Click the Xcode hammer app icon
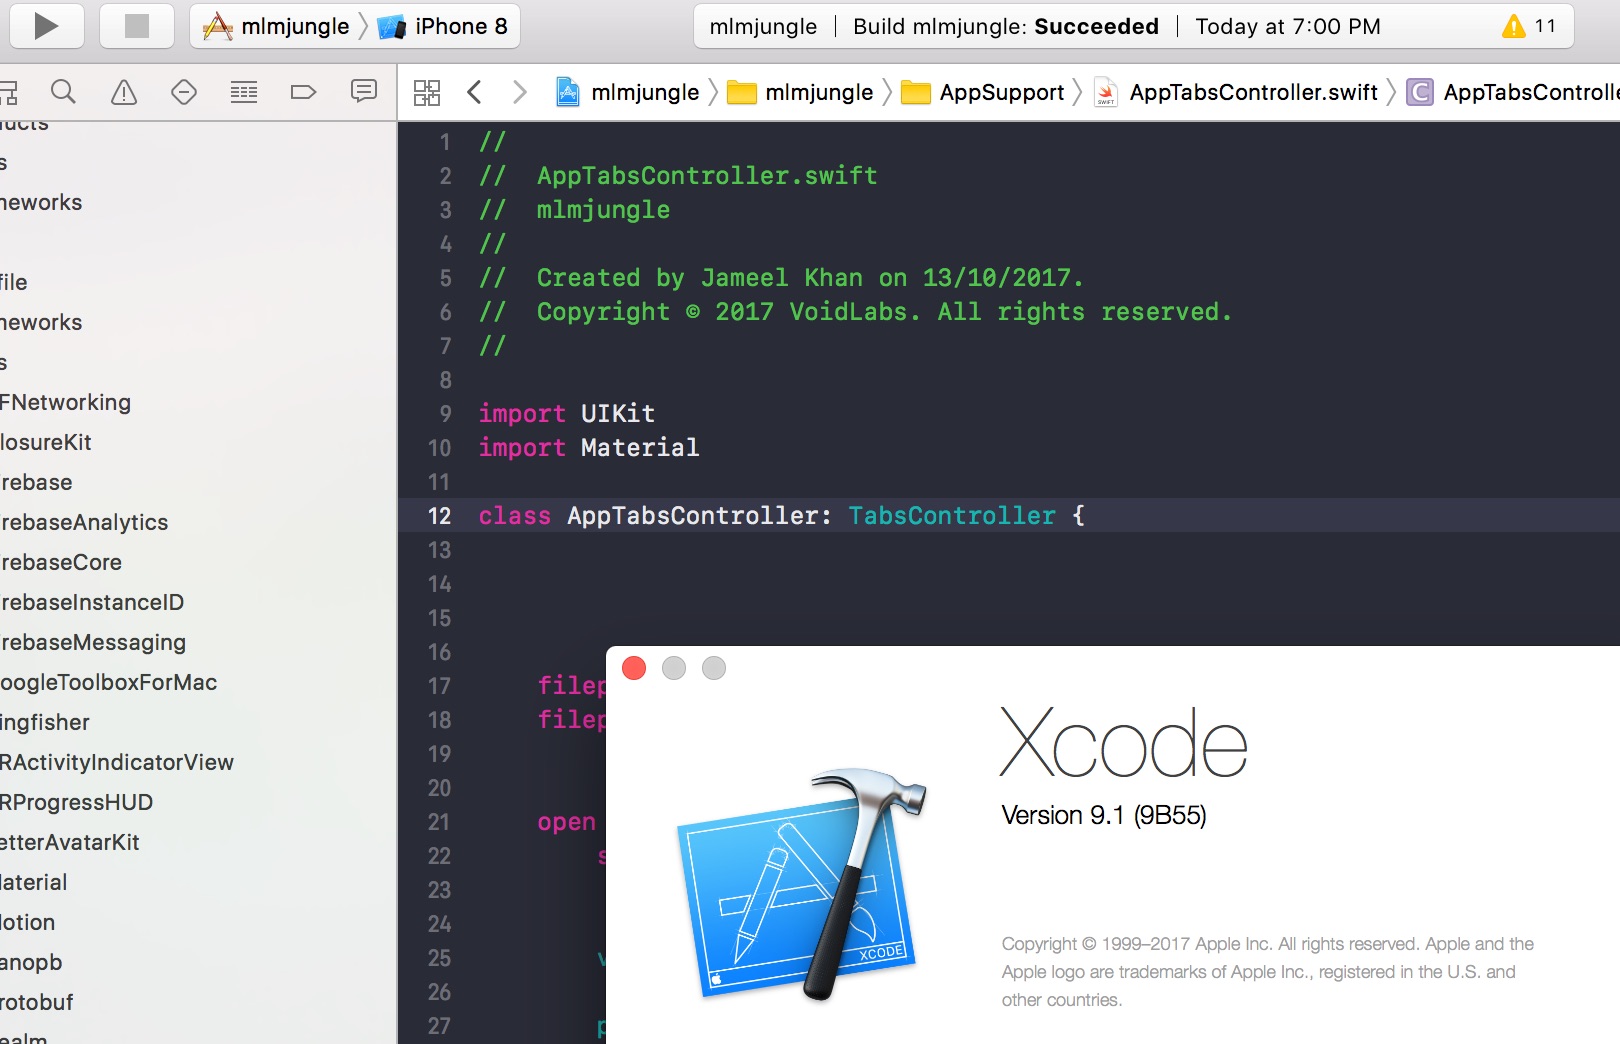 tap(802, 882)
